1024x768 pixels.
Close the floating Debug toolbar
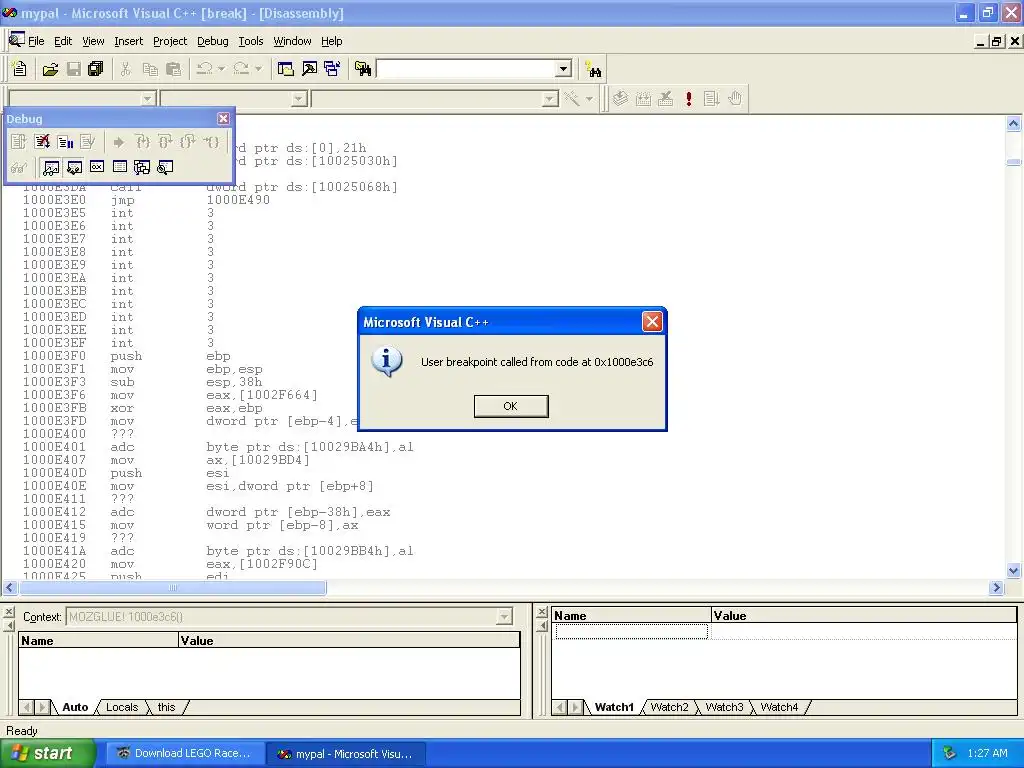pos(223,118)
